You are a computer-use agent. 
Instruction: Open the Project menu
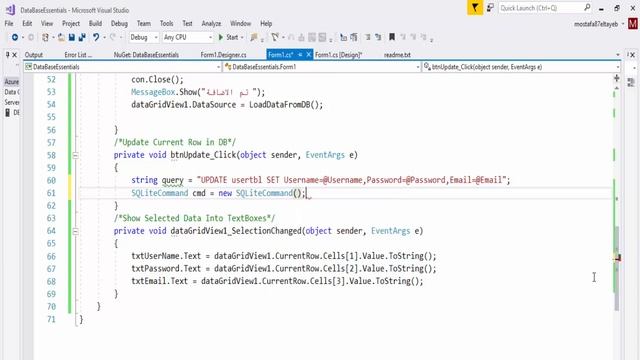[71, 24]
